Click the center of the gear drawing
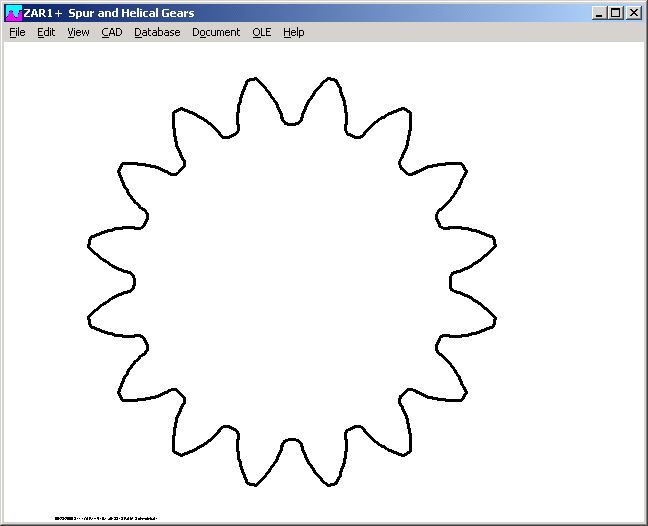Image resolution: width=648 pixels, height=526 pixels. pyautogui.click(x=292, y=281)
